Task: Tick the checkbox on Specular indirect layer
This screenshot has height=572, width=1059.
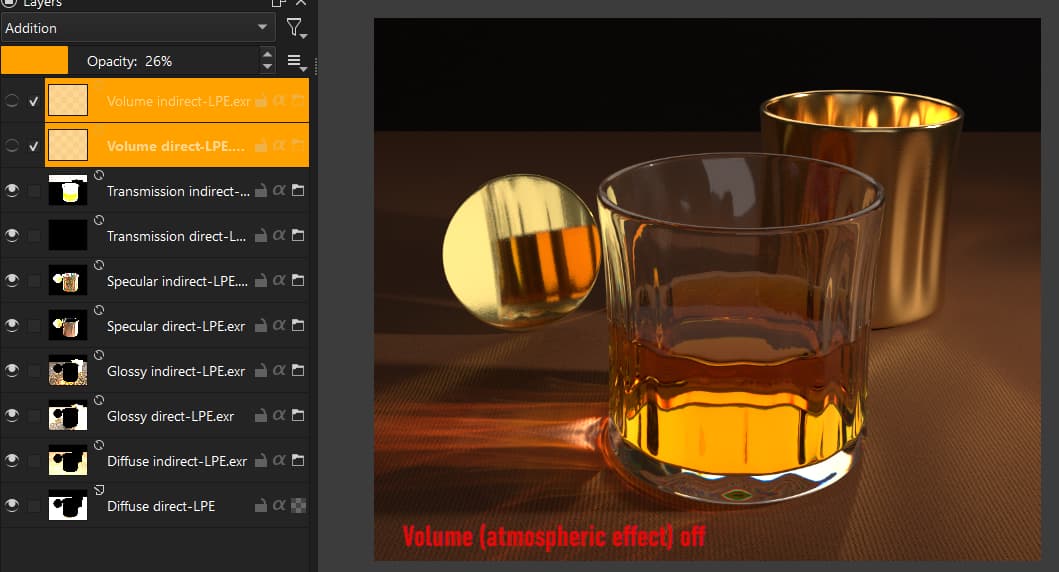Action: 34,281
